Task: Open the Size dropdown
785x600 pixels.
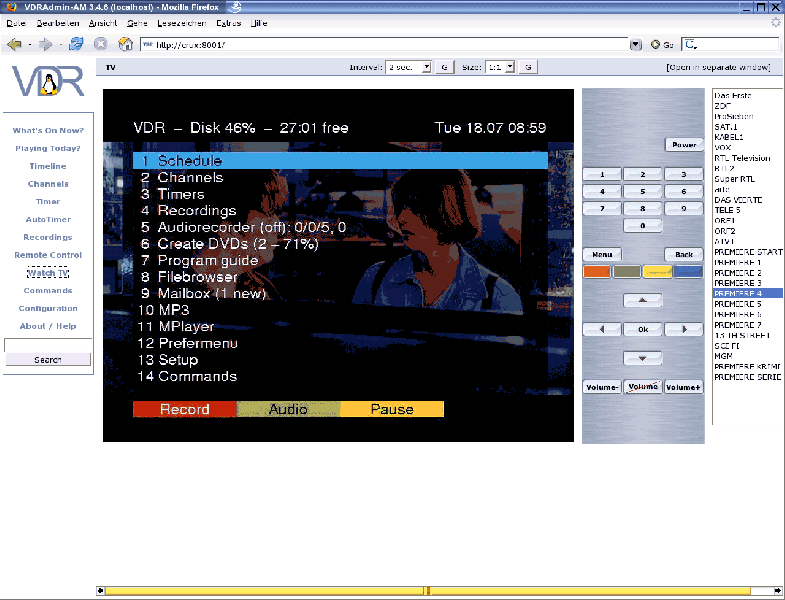Action: pyautogui.click(x=500, y=67)
